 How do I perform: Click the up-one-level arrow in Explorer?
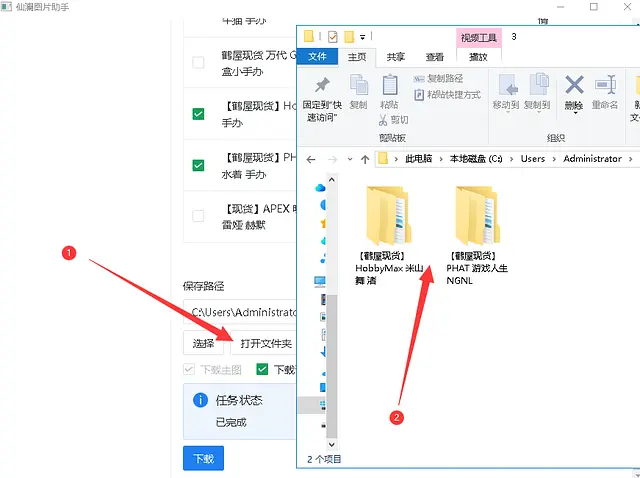365,159
